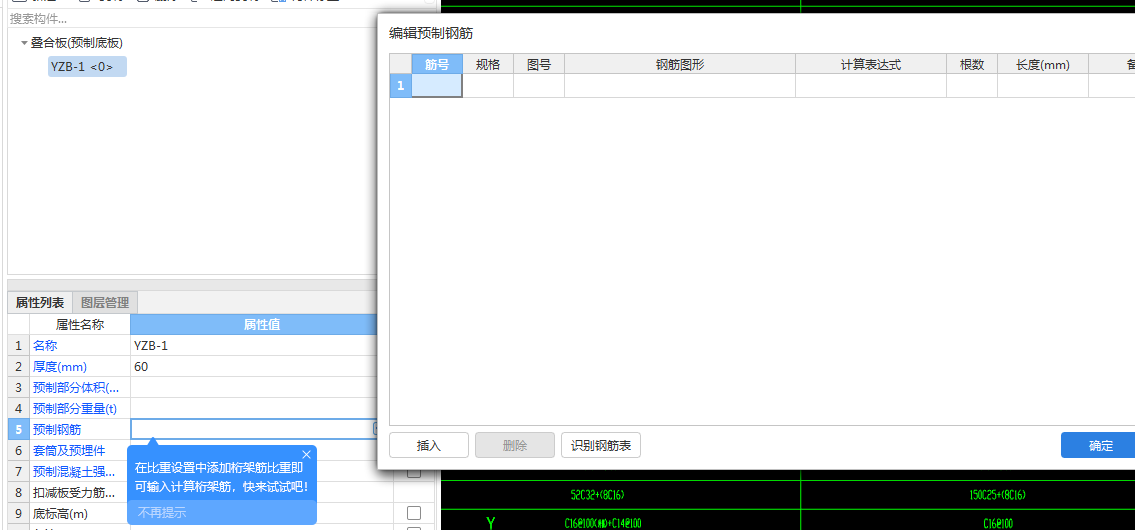Click the C16@100 CAD label on the right
The width and height of the screenshot is (1135, 530).
(997, 523)
